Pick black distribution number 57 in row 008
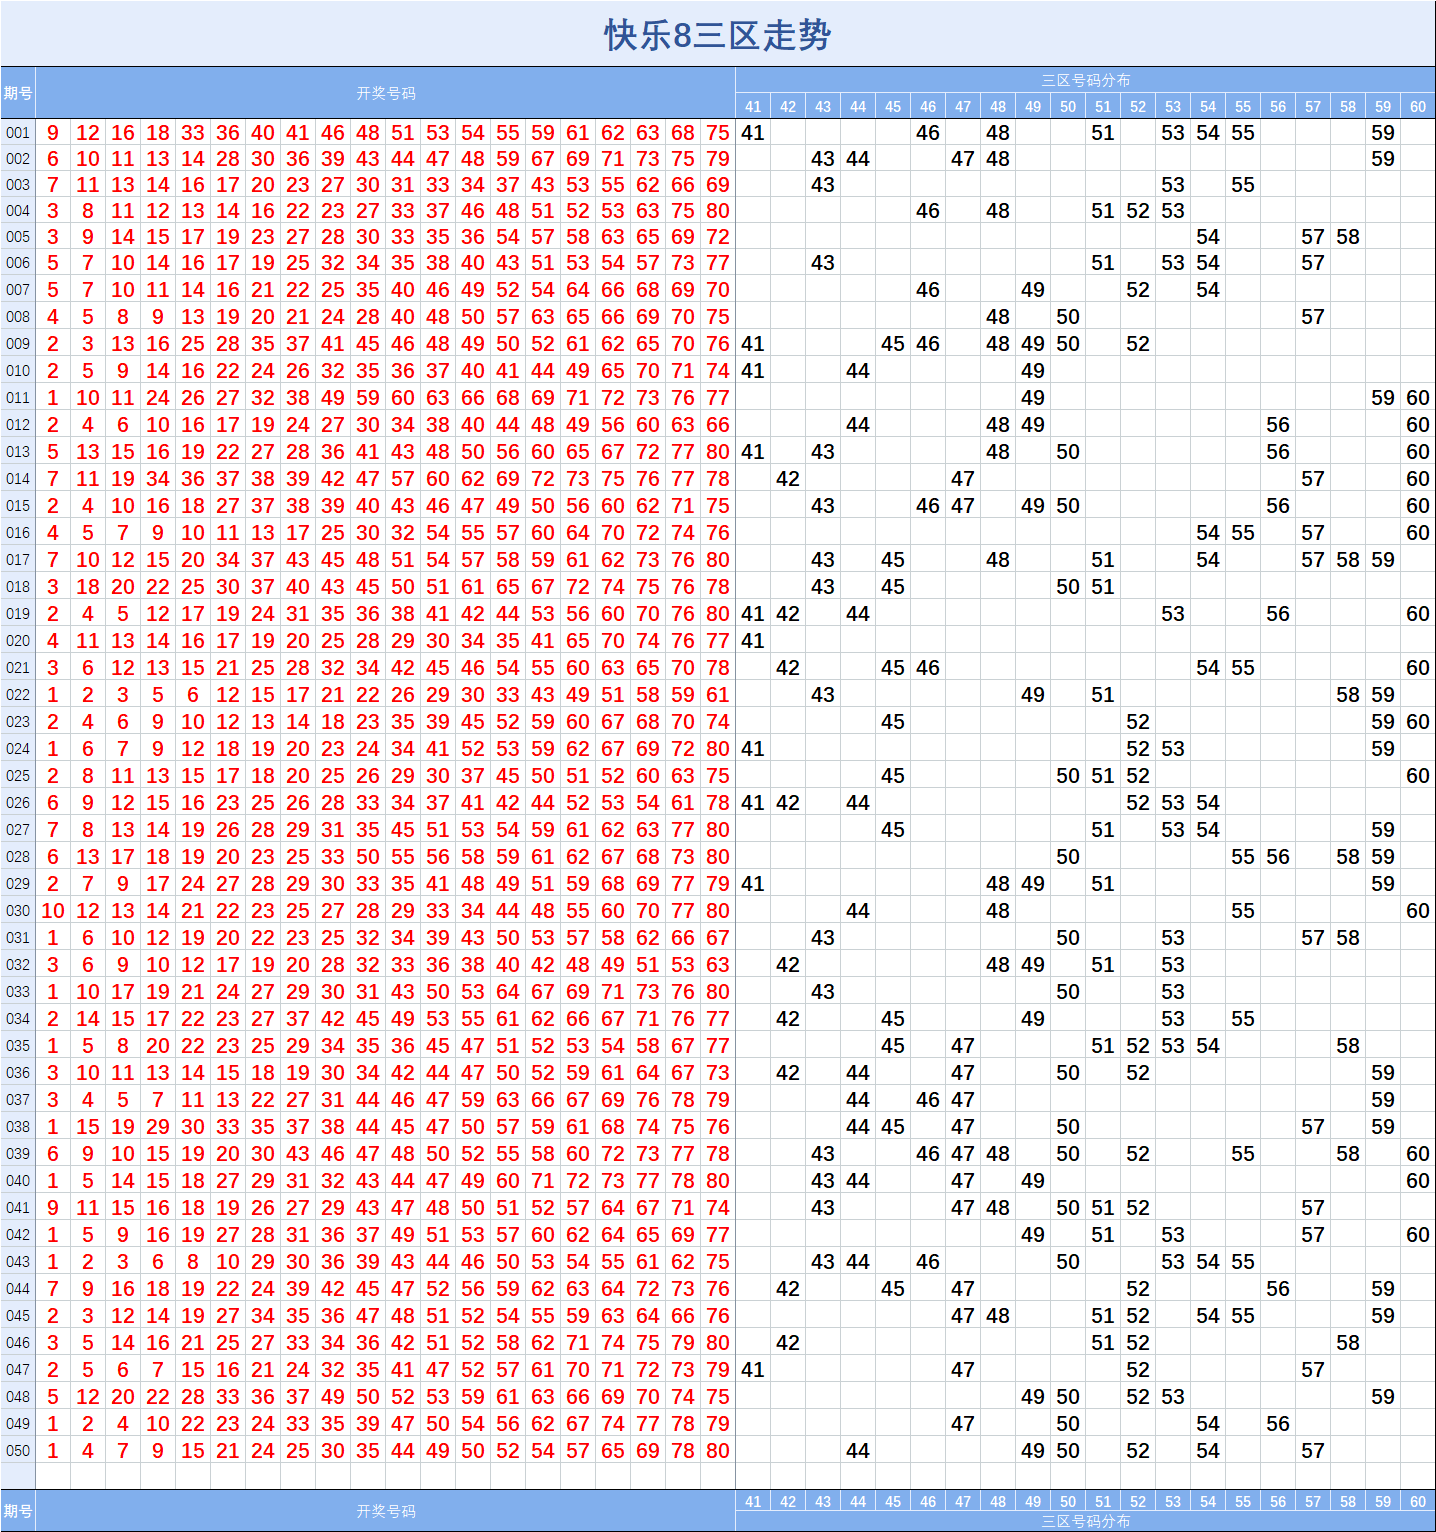 point(1313,317)
